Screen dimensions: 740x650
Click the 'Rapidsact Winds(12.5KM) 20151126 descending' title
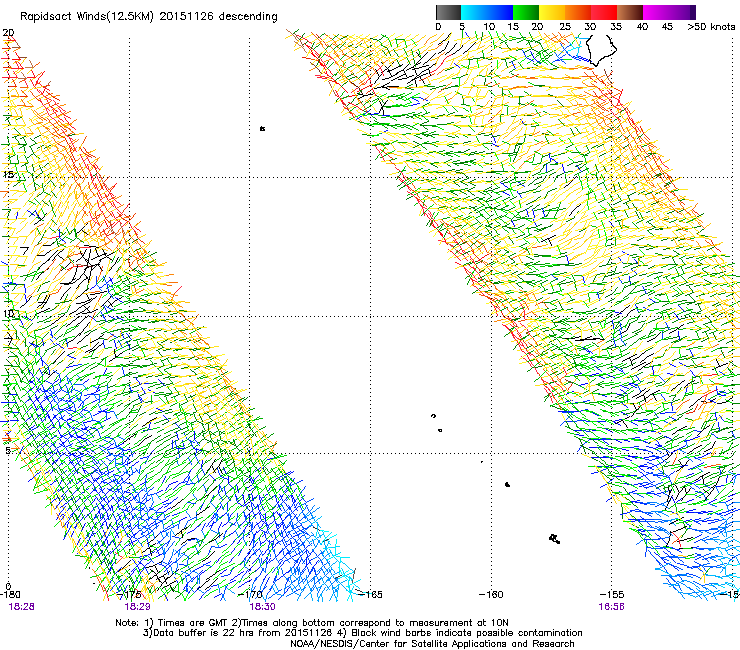click(x=149, y=17)
